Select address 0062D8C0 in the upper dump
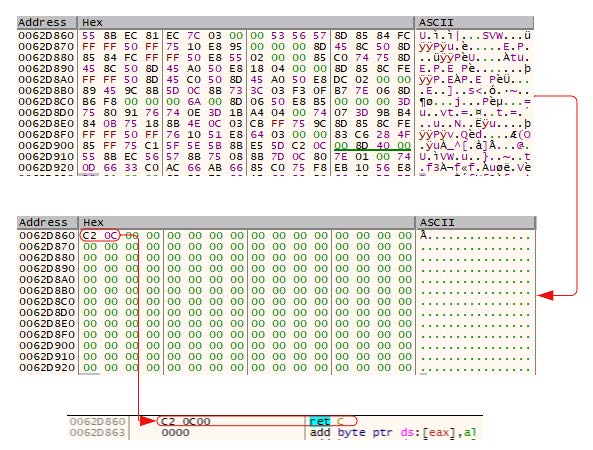This screenshot has width=593, height=450. 46,102
